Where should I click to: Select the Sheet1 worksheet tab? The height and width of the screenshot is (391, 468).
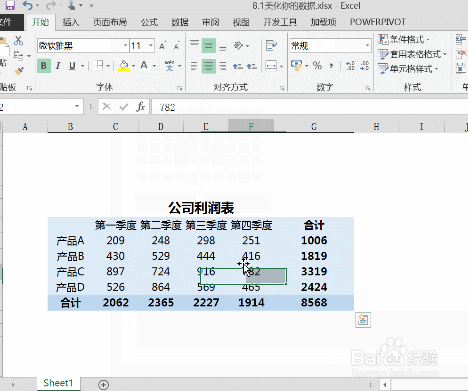pos(58,383)
